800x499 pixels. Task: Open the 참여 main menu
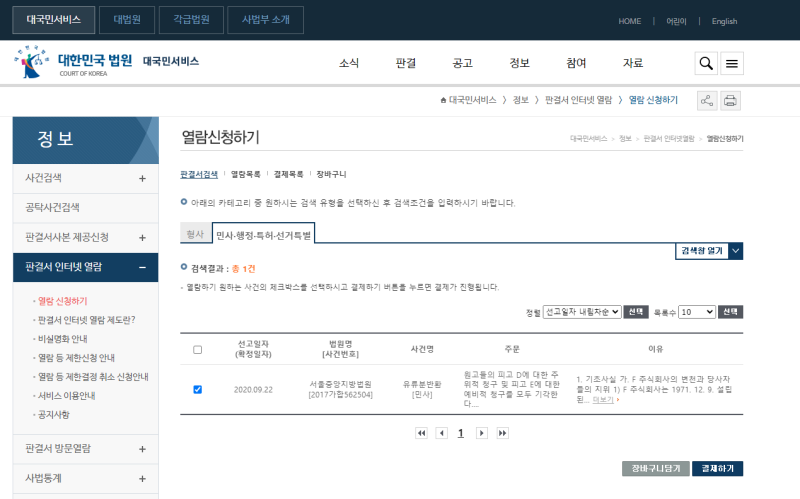pyautogui.click(x=576, y=63)
